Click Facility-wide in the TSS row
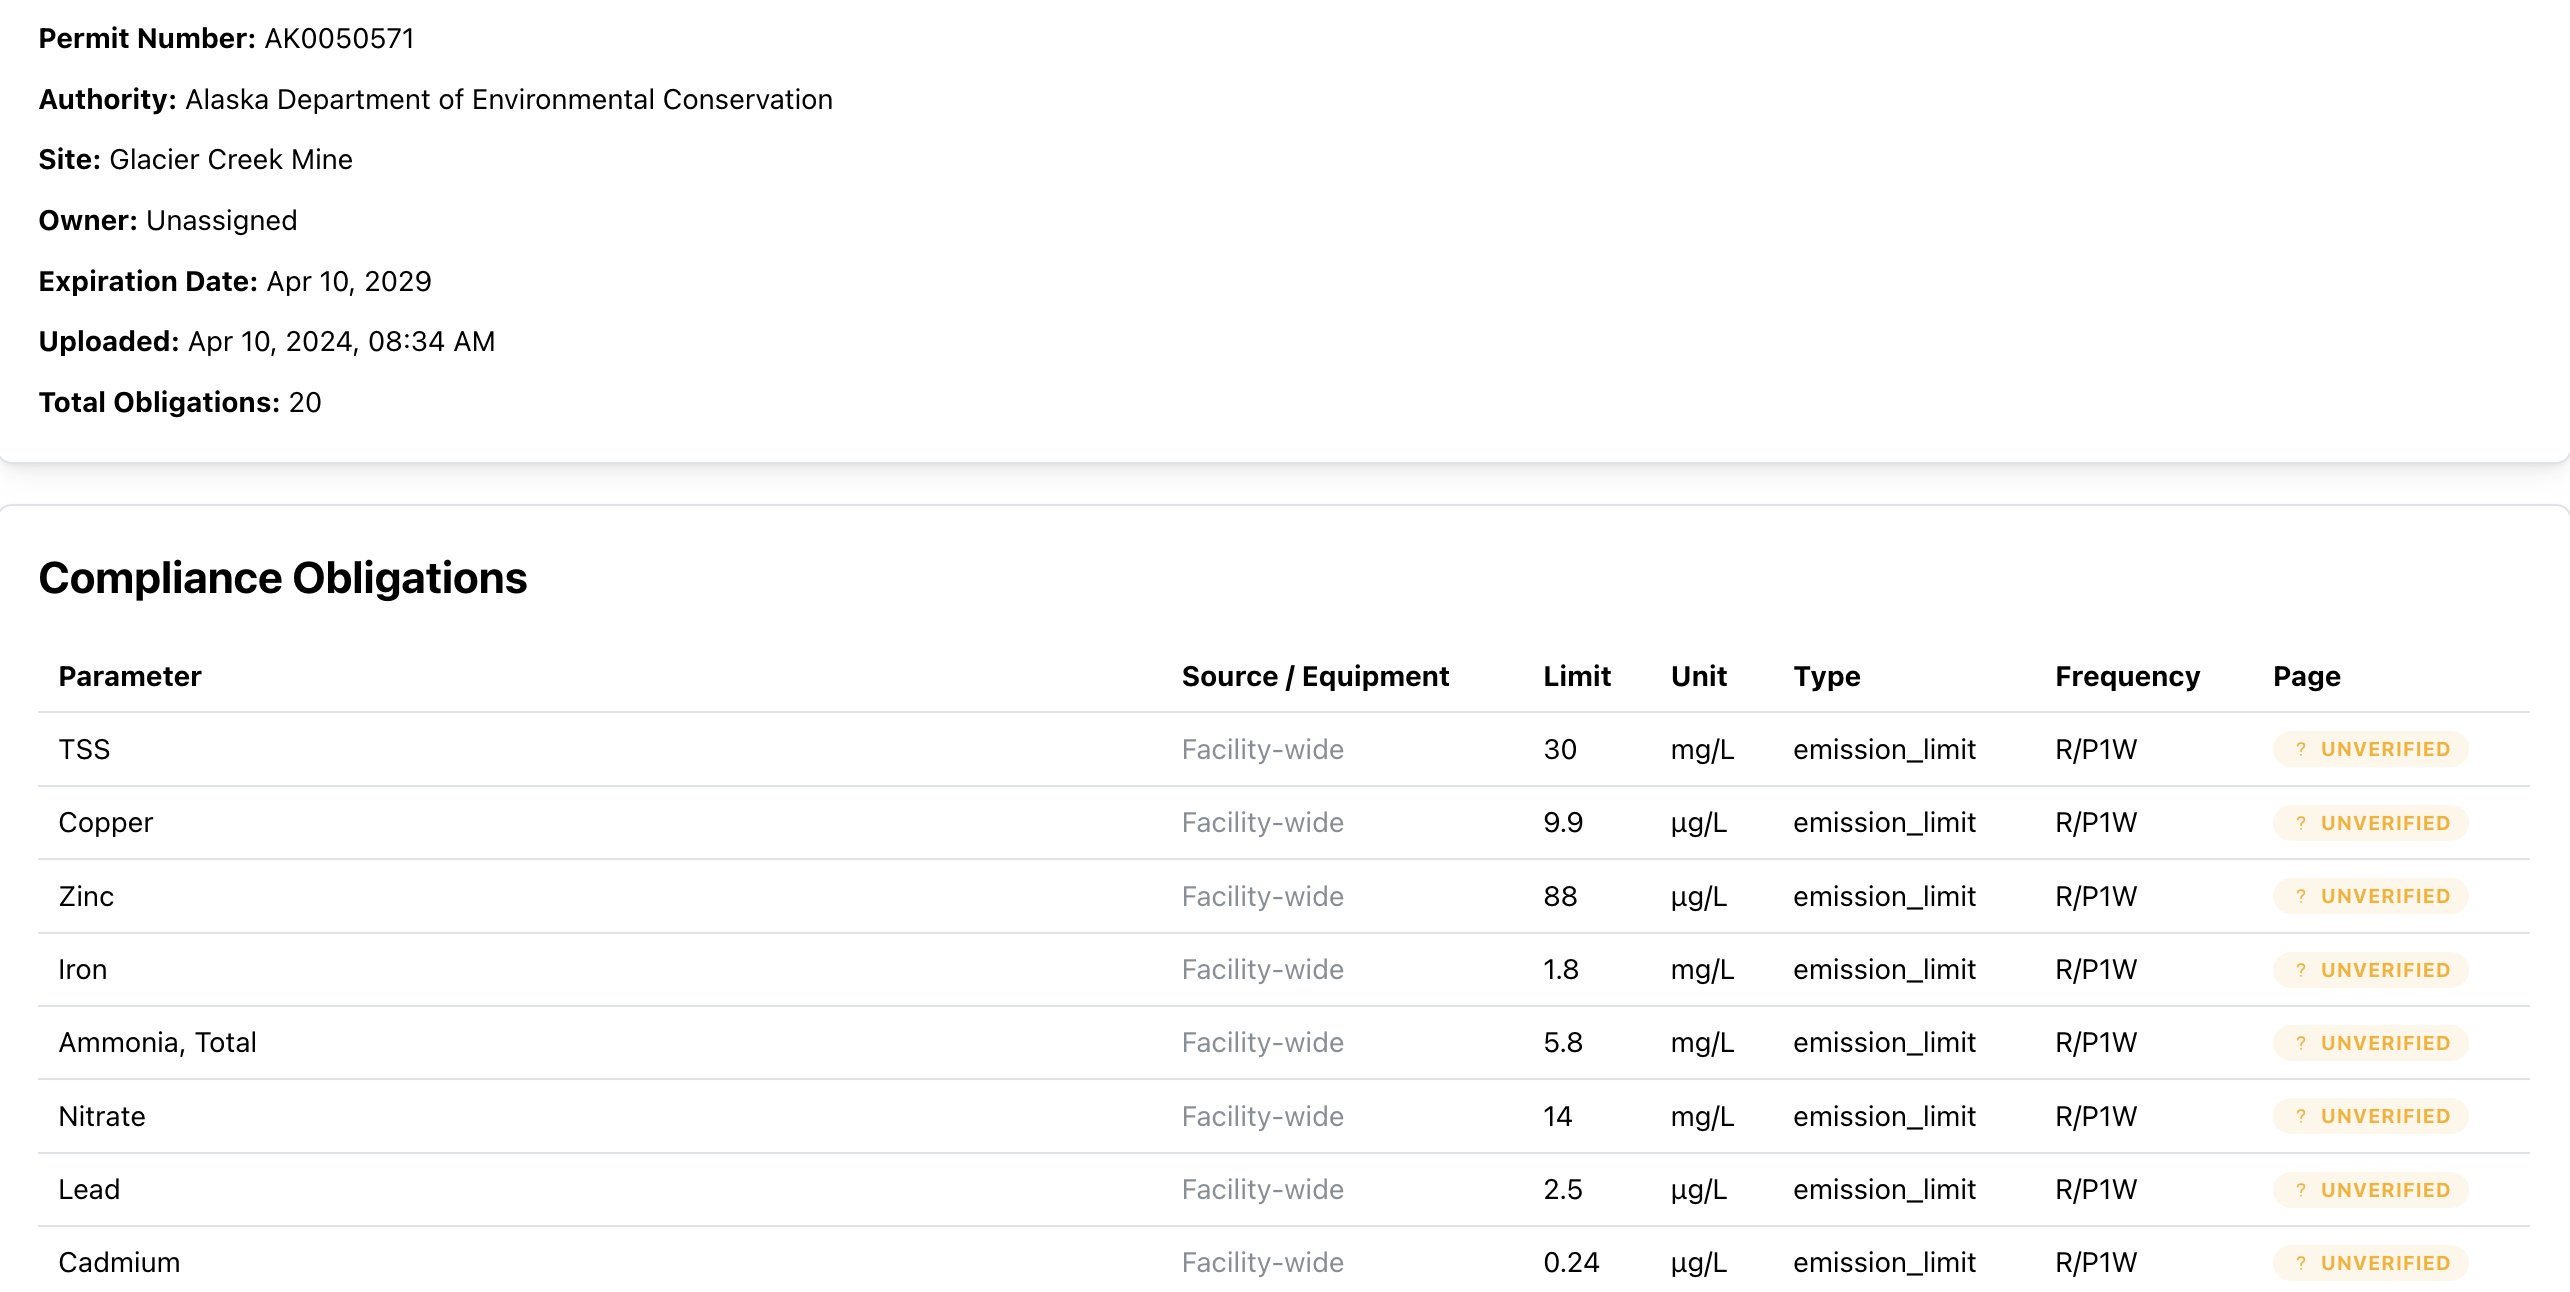This screenshot has height=1292, width=2570. [1262, 749]
